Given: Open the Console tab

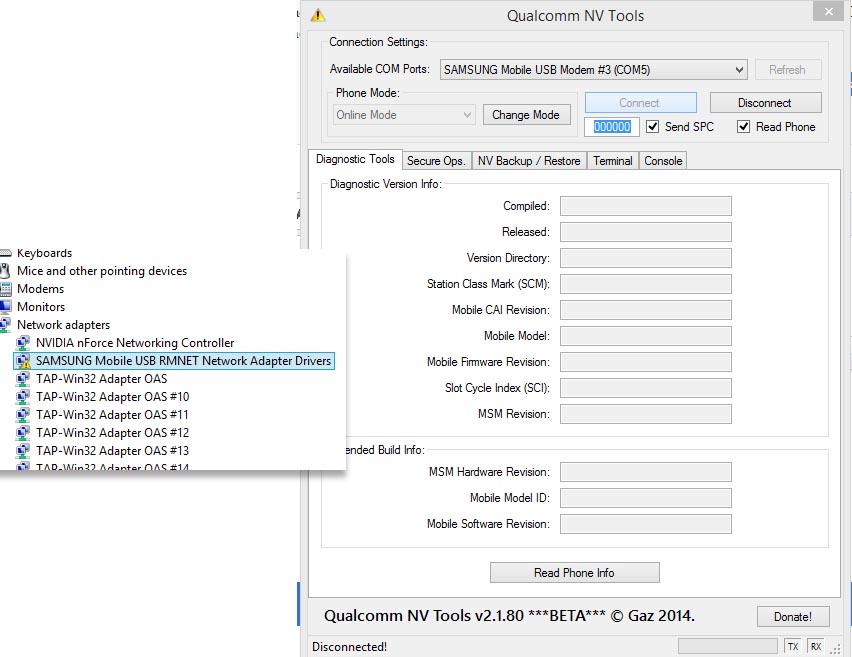Looking at the screenshot, I should pos(663,161).
